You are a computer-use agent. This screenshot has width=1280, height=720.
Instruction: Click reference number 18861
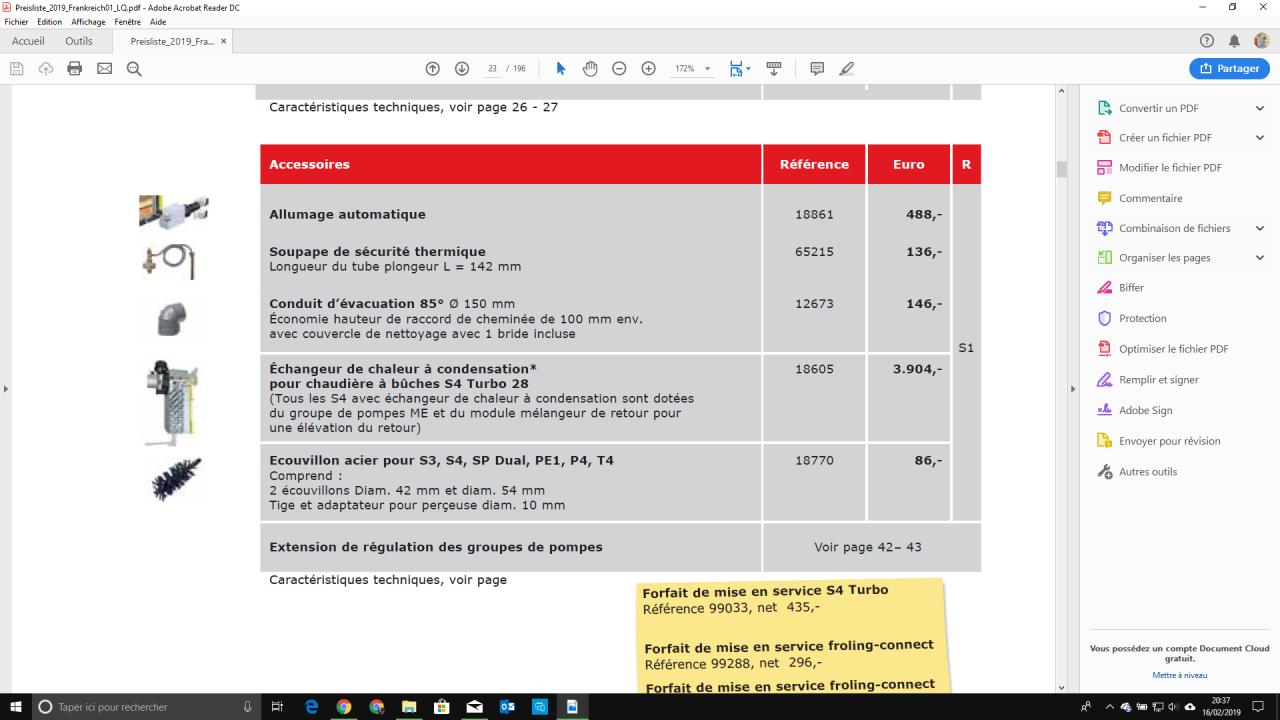pyautogui.click(x=814, y=214)
